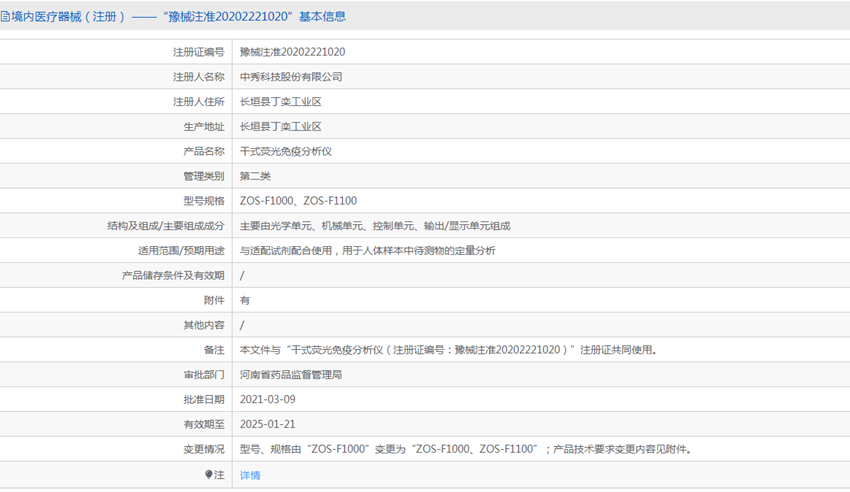
Task: Click the 适用范围/预期用途 description text
Action: [x=367, y=251]
